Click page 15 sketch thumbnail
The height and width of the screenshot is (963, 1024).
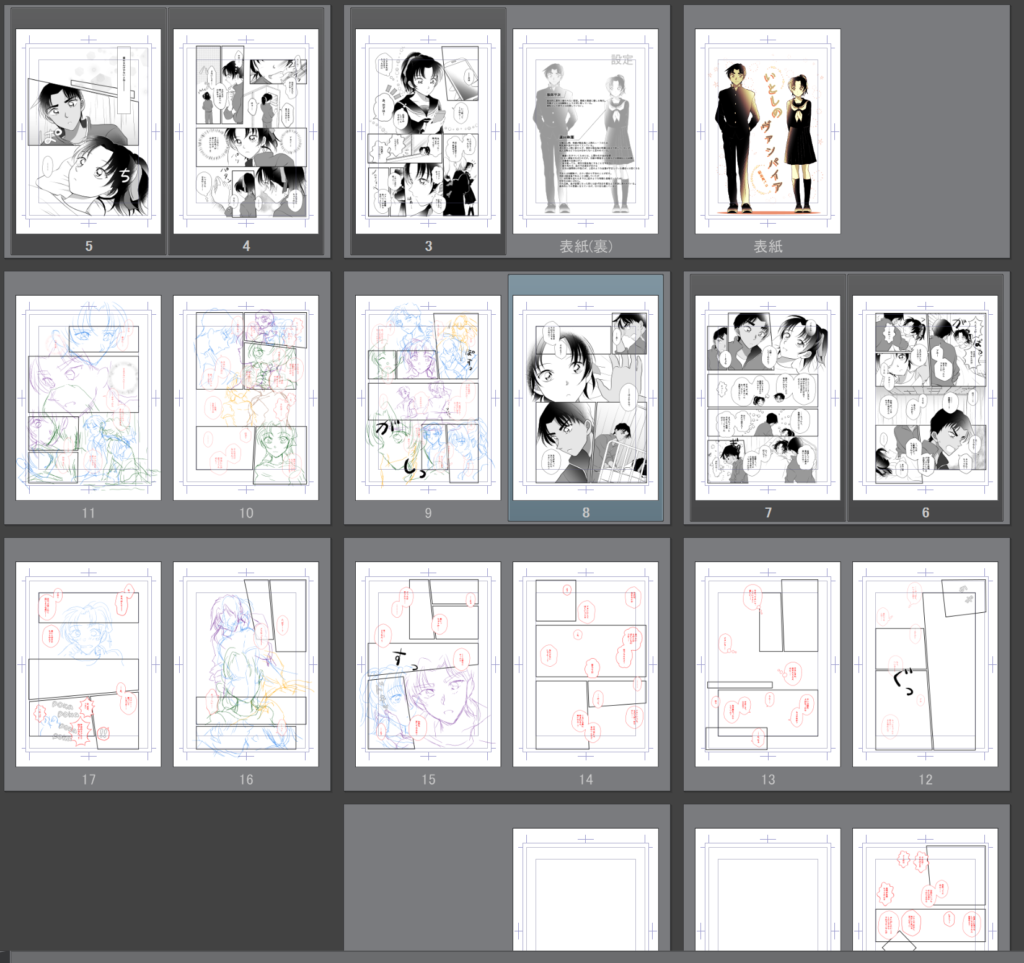428,664
